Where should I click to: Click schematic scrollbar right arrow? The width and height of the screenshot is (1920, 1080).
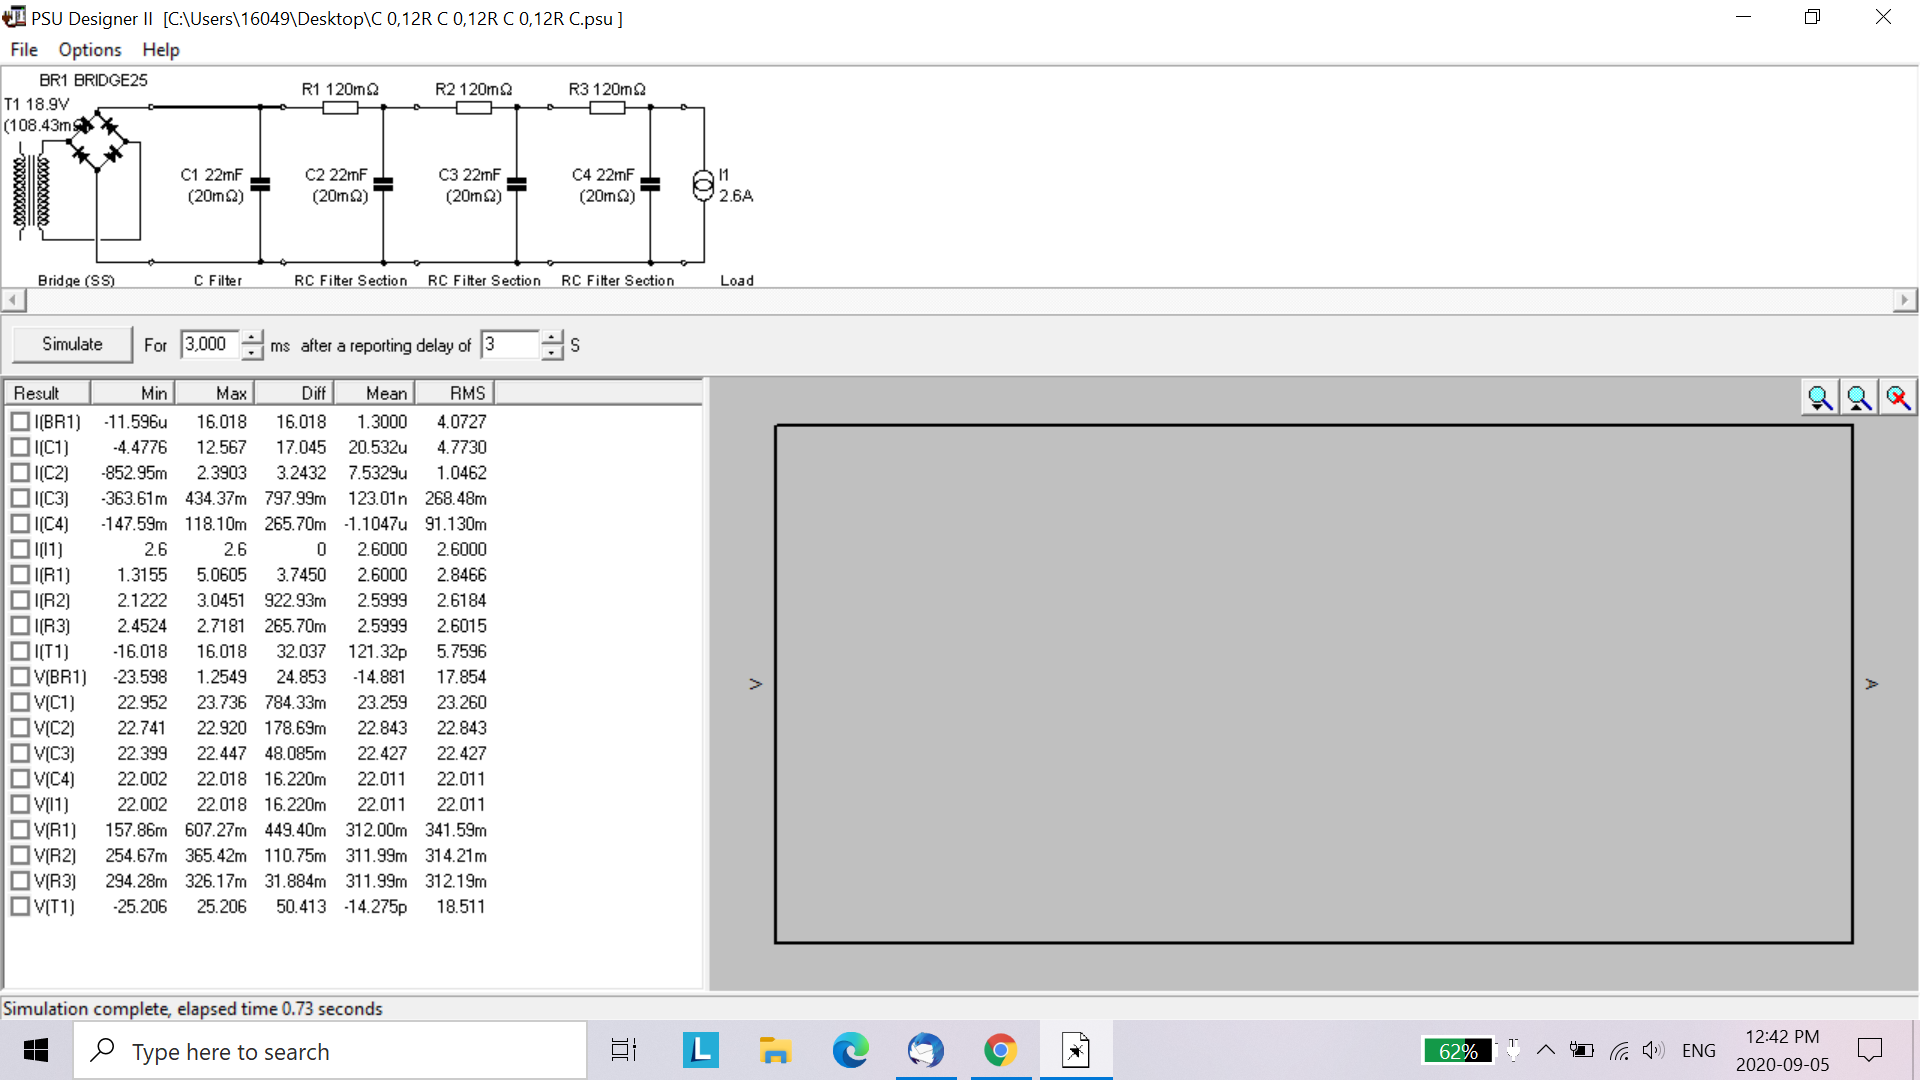(x=1905, y=300)
